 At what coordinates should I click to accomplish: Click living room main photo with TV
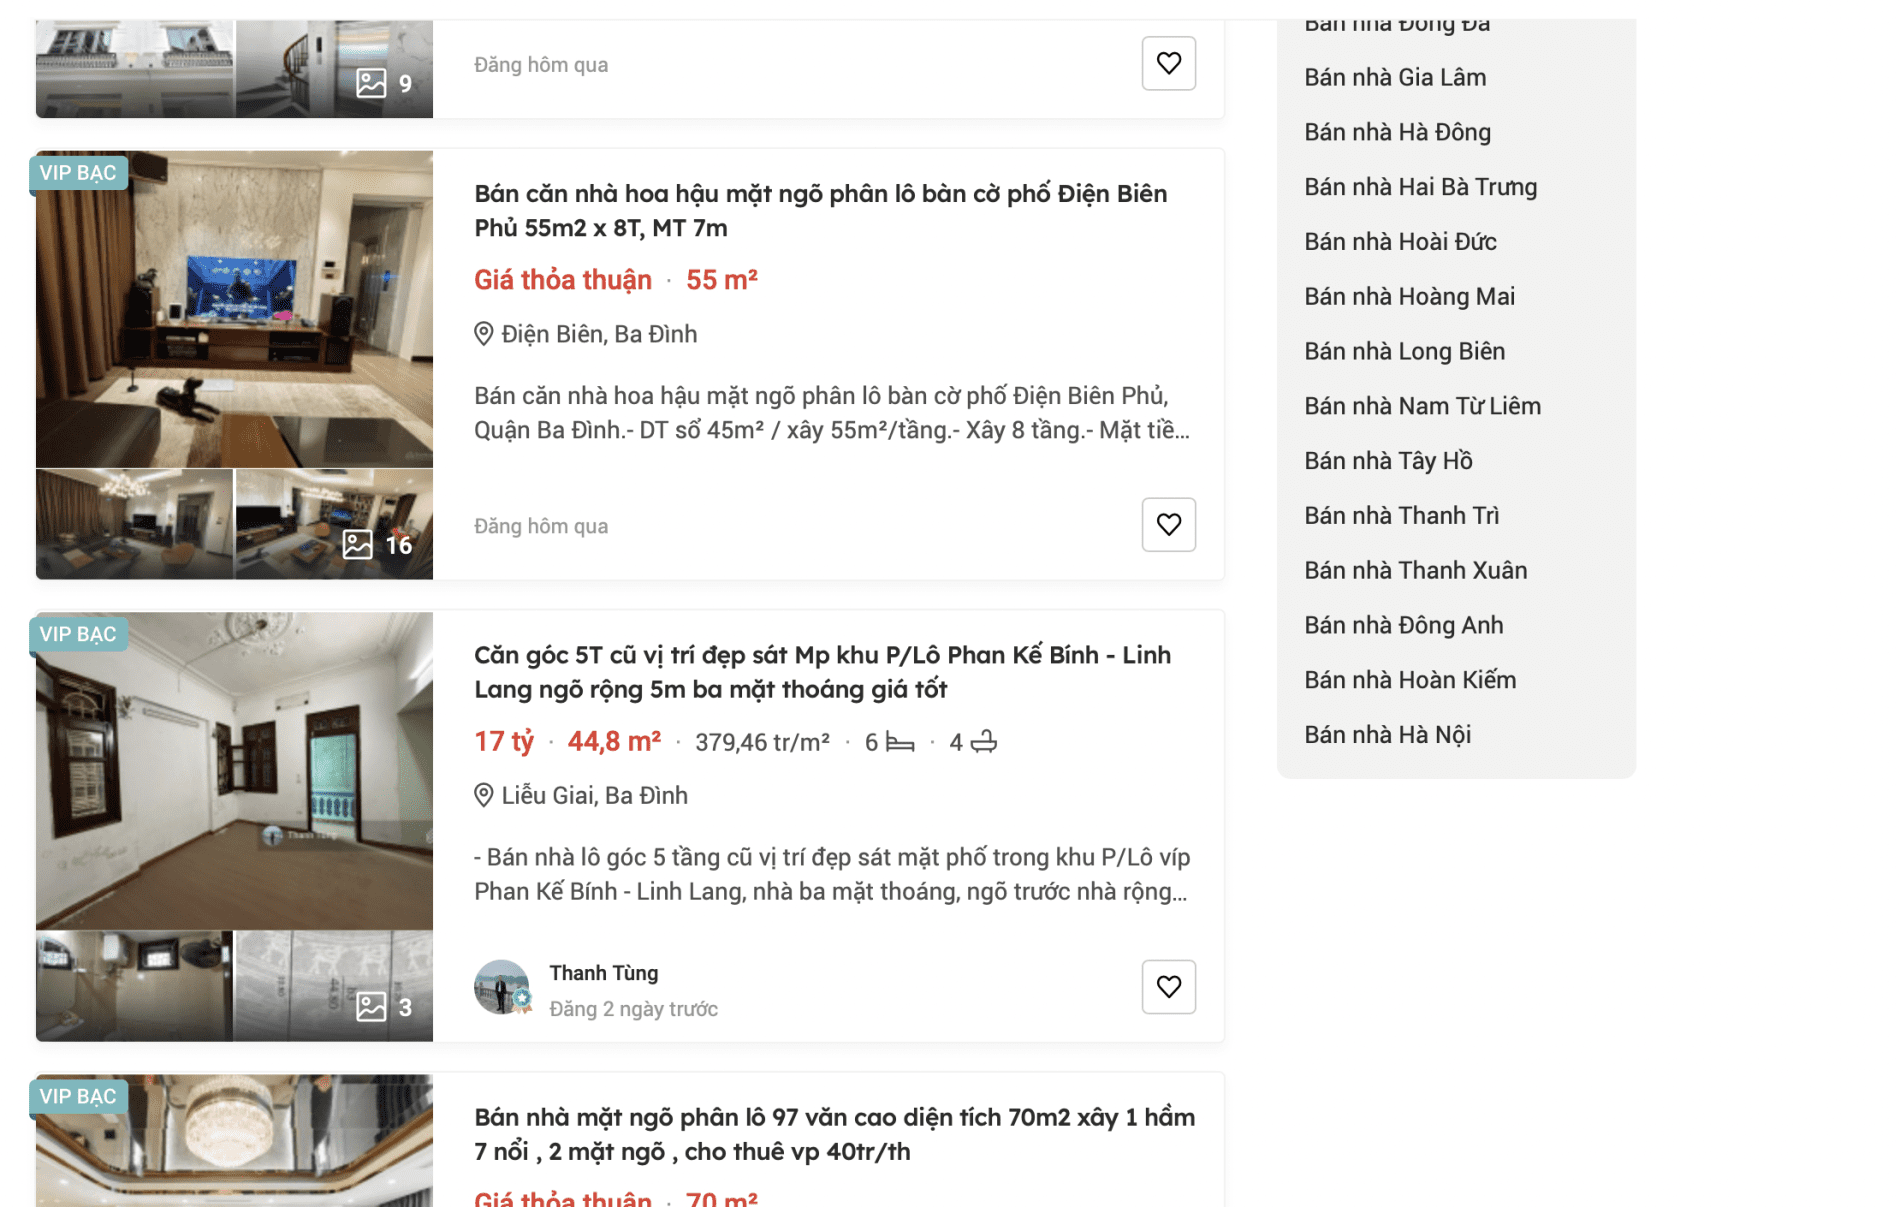pos(234,309)
